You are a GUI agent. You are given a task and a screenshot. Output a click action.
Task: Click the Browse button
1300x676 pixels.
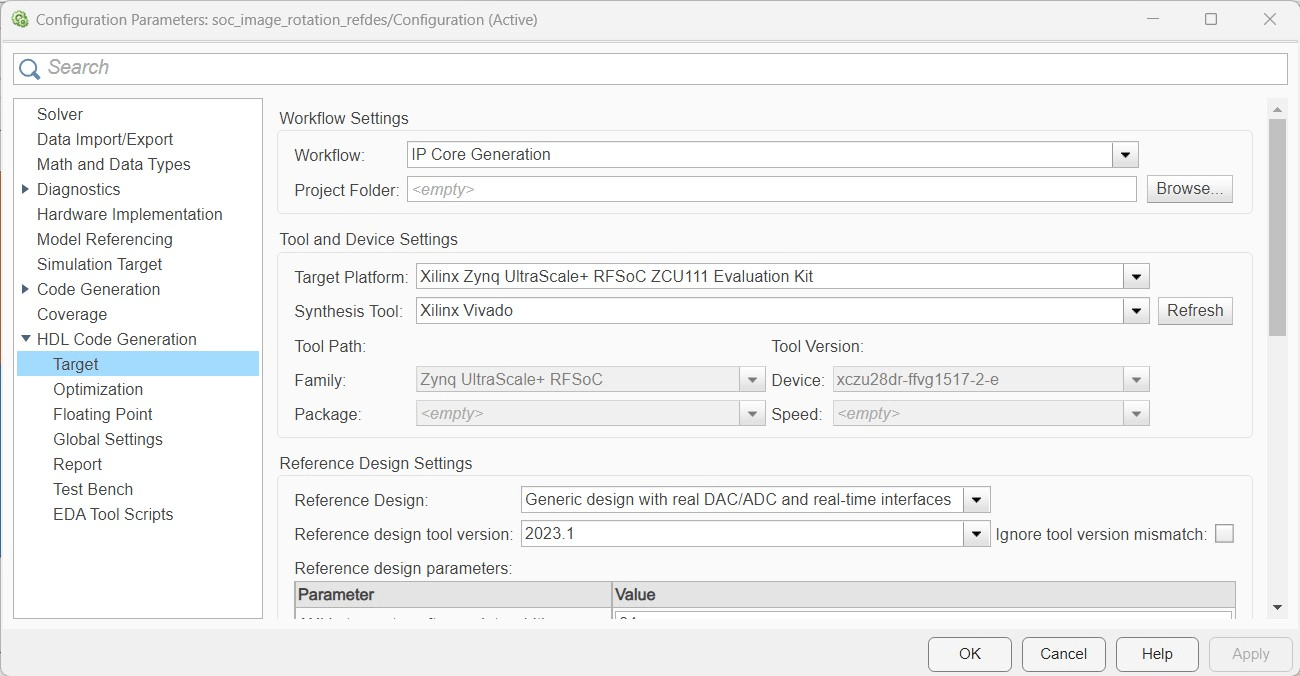click(1189, 189)
